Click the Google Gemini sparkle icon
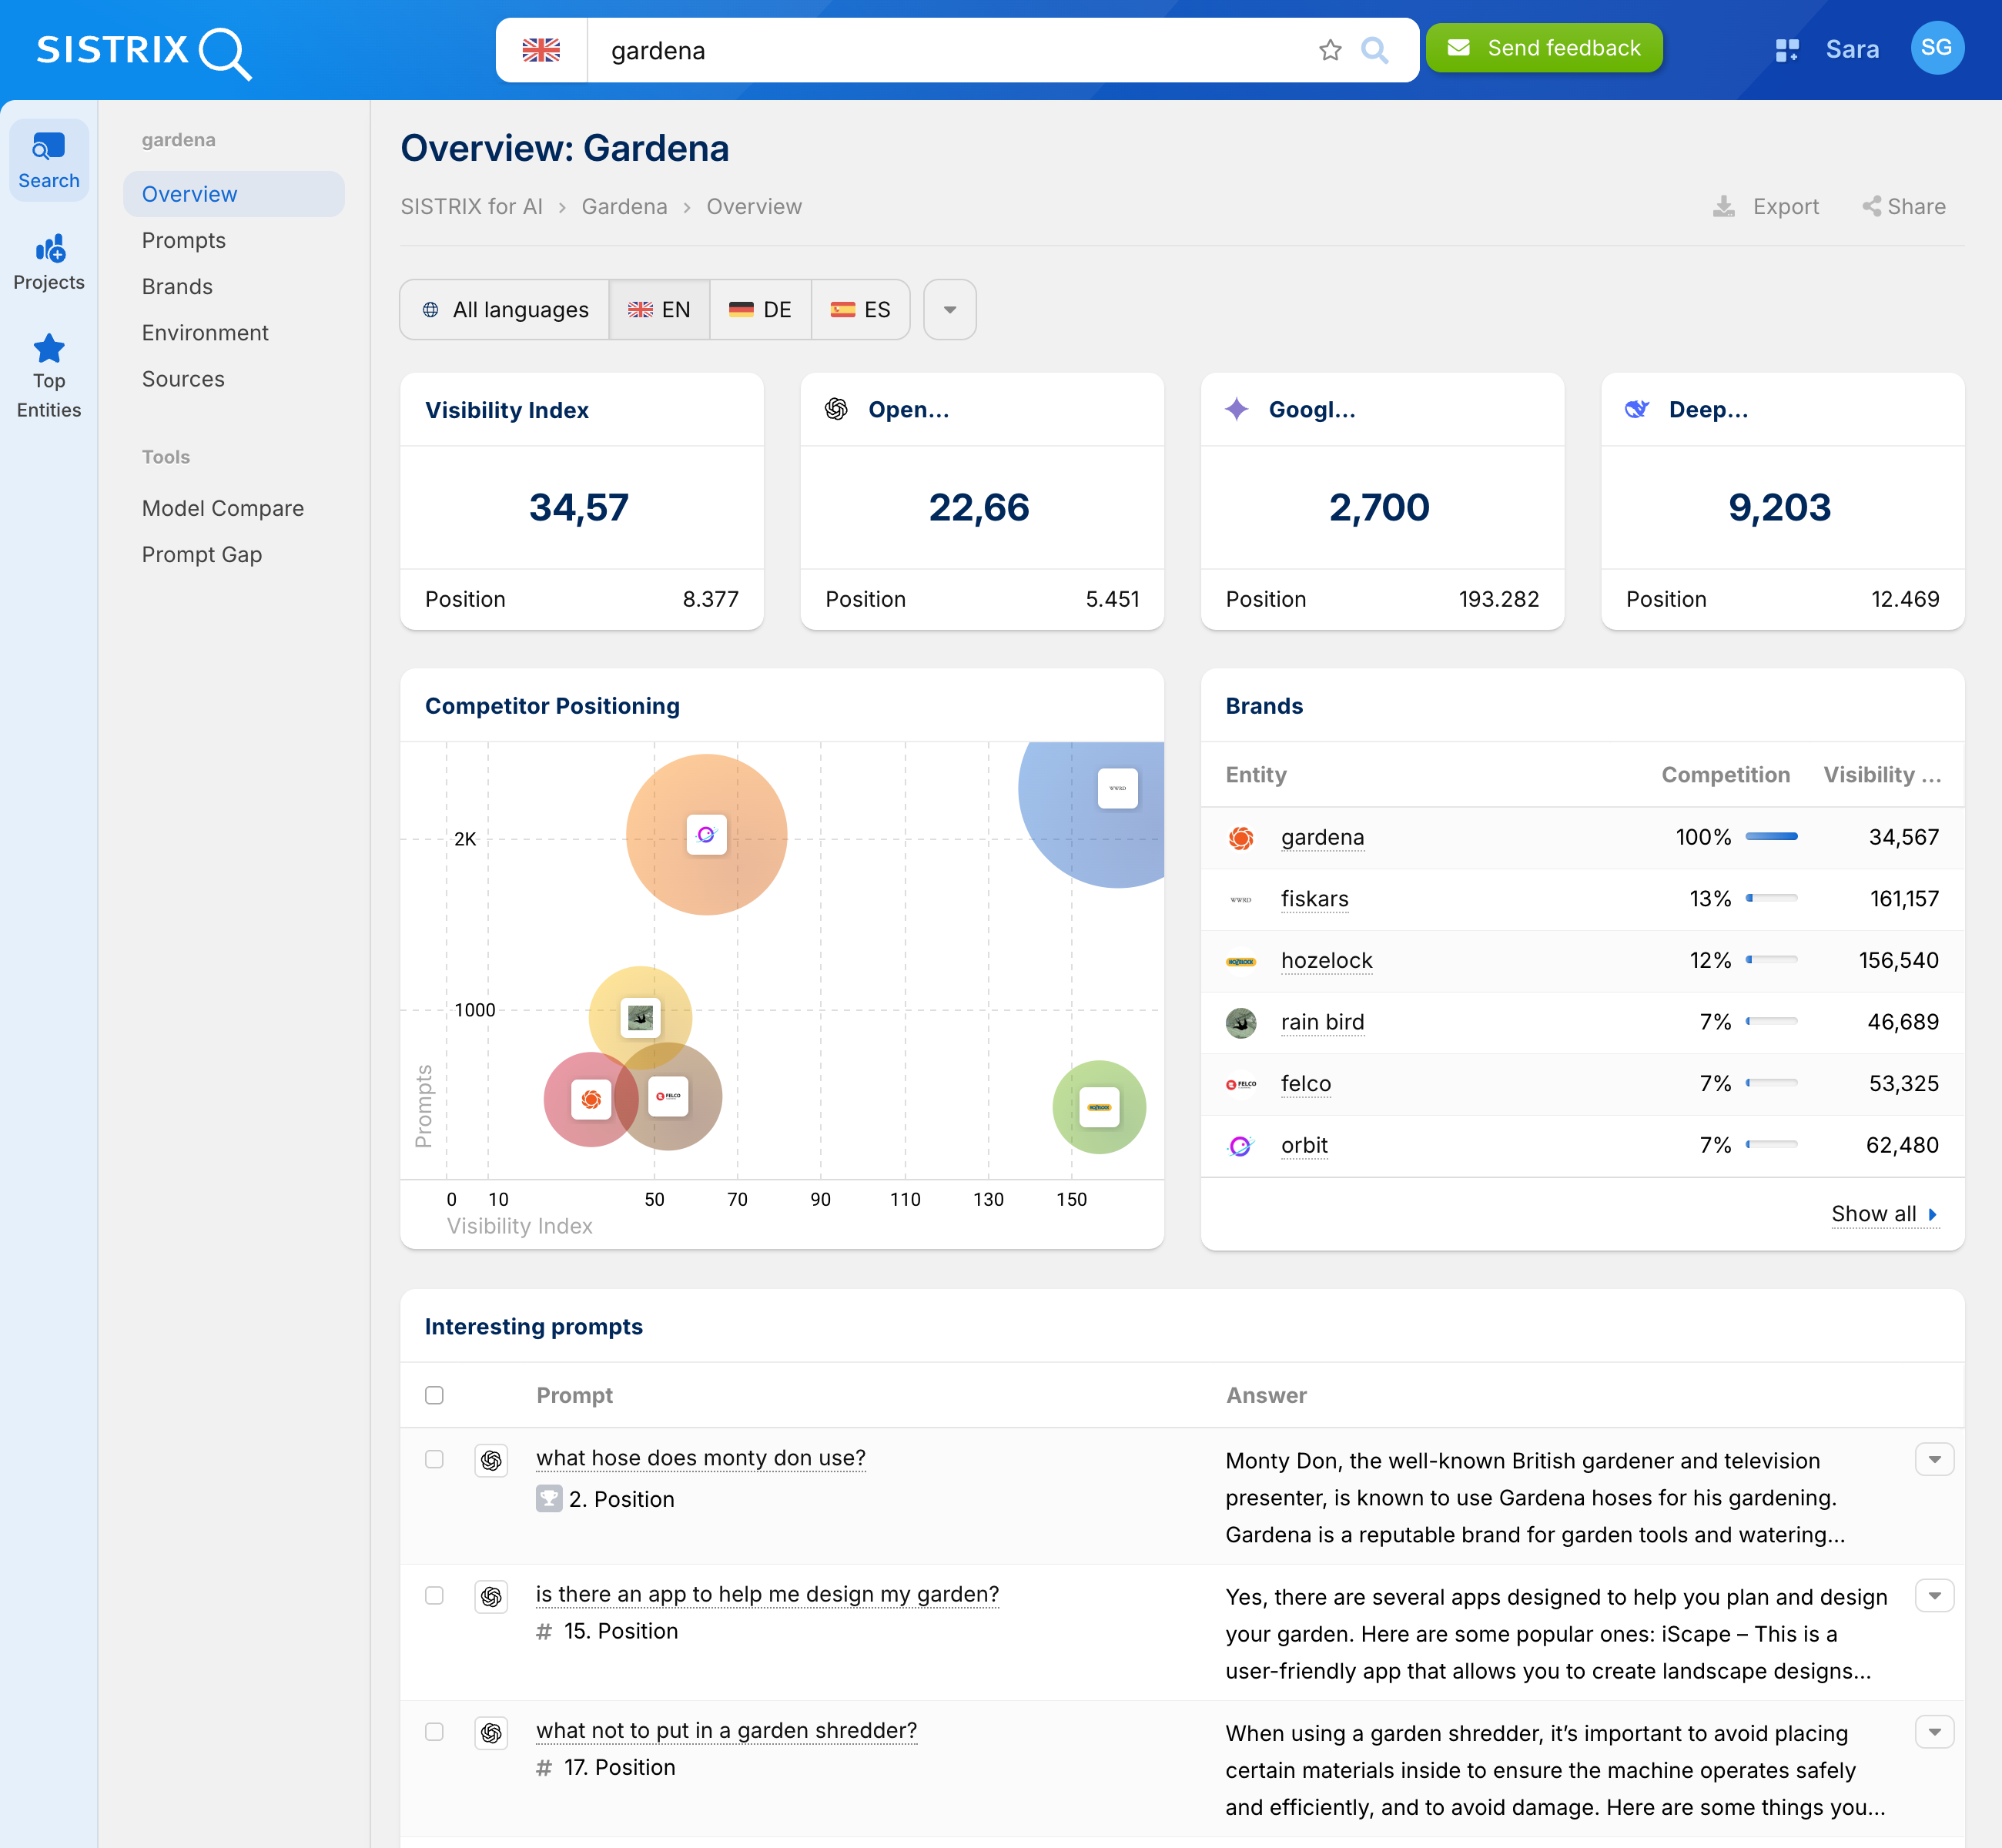Image resolution: width=2002 pixels, height=1848 pixels. click(x=1237, y=409)
